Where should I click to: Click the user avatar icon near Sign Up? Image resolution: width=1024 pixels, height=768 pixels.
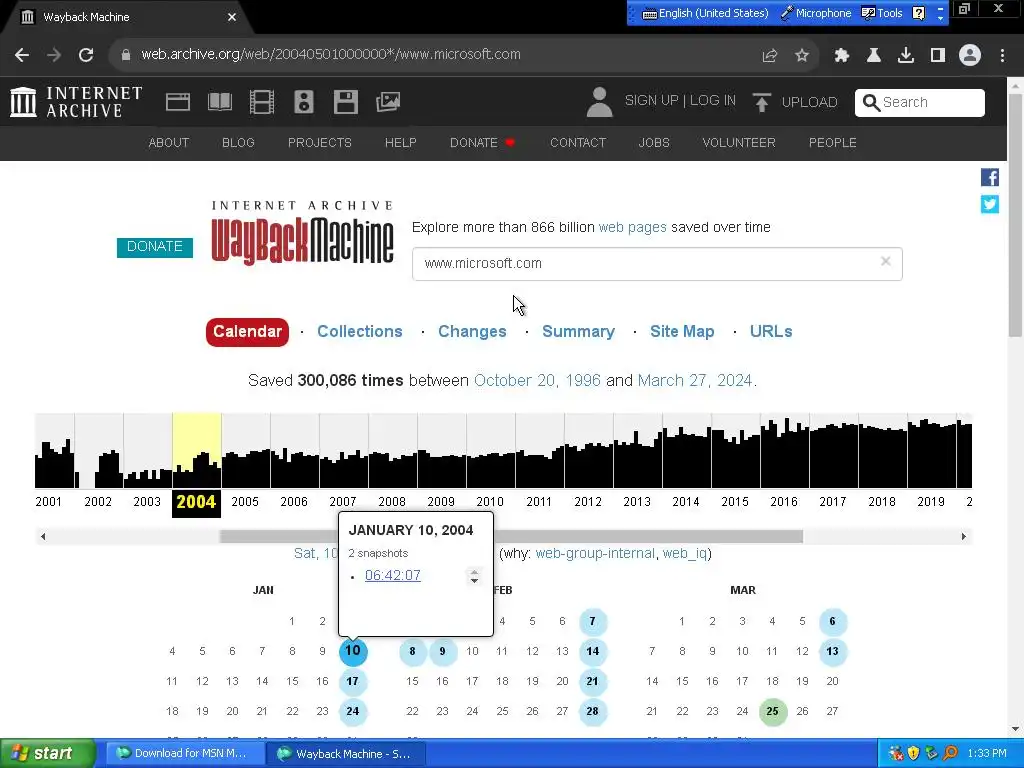click(x=599, y=102)
